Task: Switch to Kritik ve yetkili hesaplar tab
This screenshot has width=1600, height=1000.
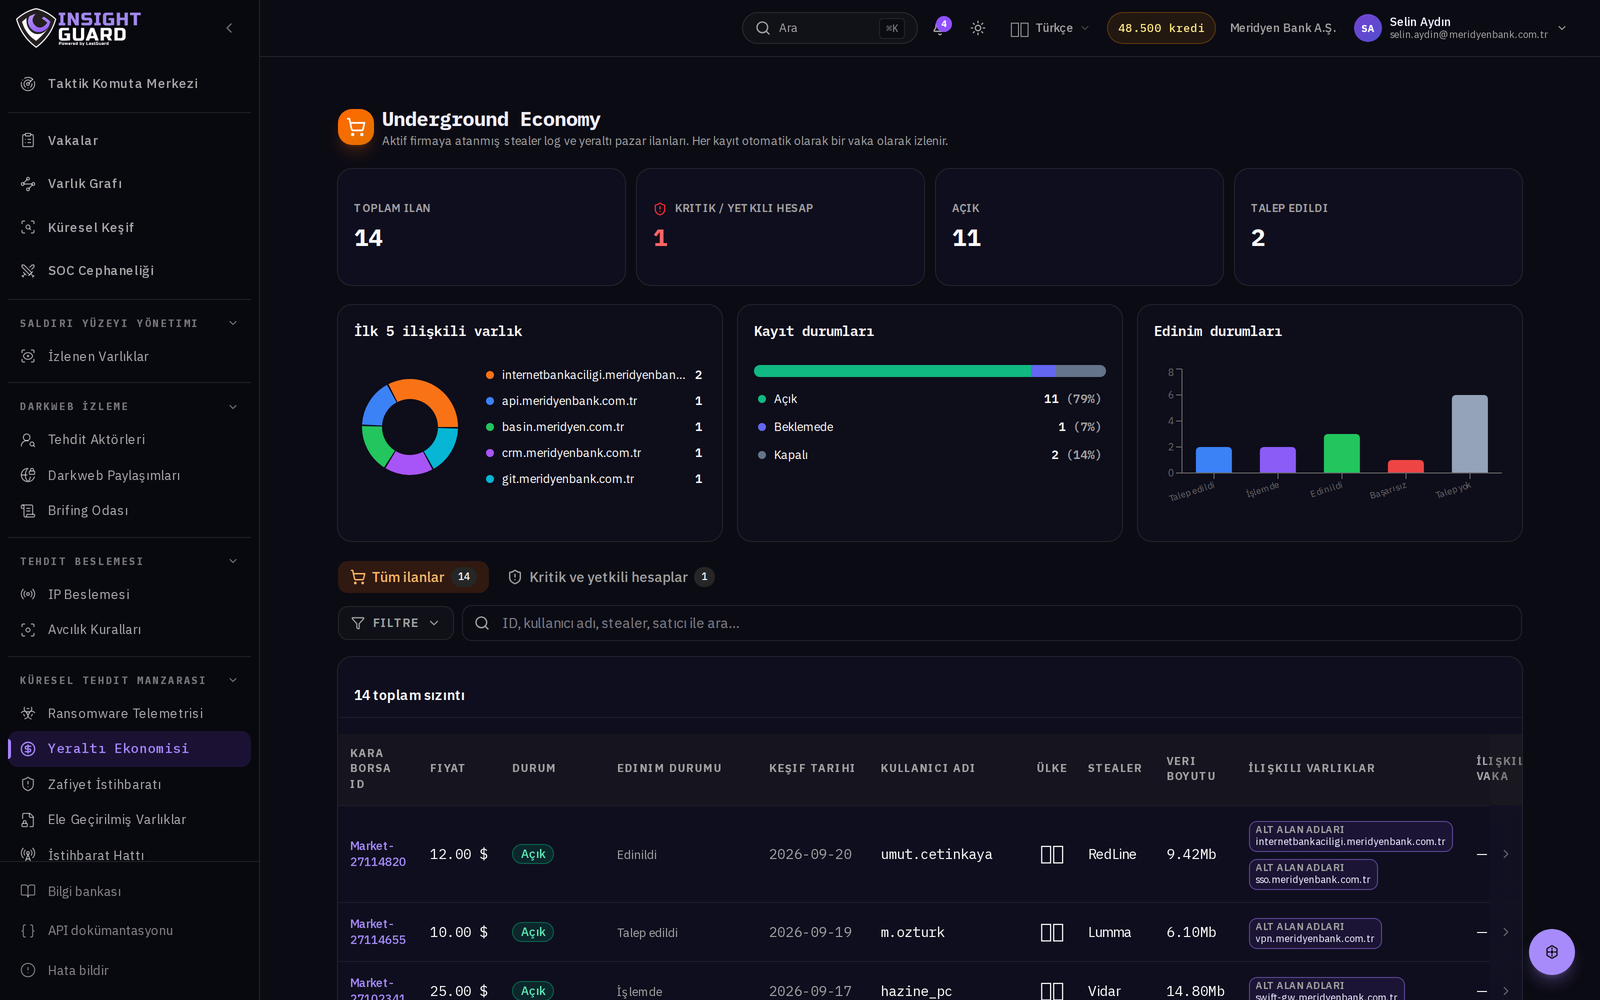Action: tap(611, 577)
